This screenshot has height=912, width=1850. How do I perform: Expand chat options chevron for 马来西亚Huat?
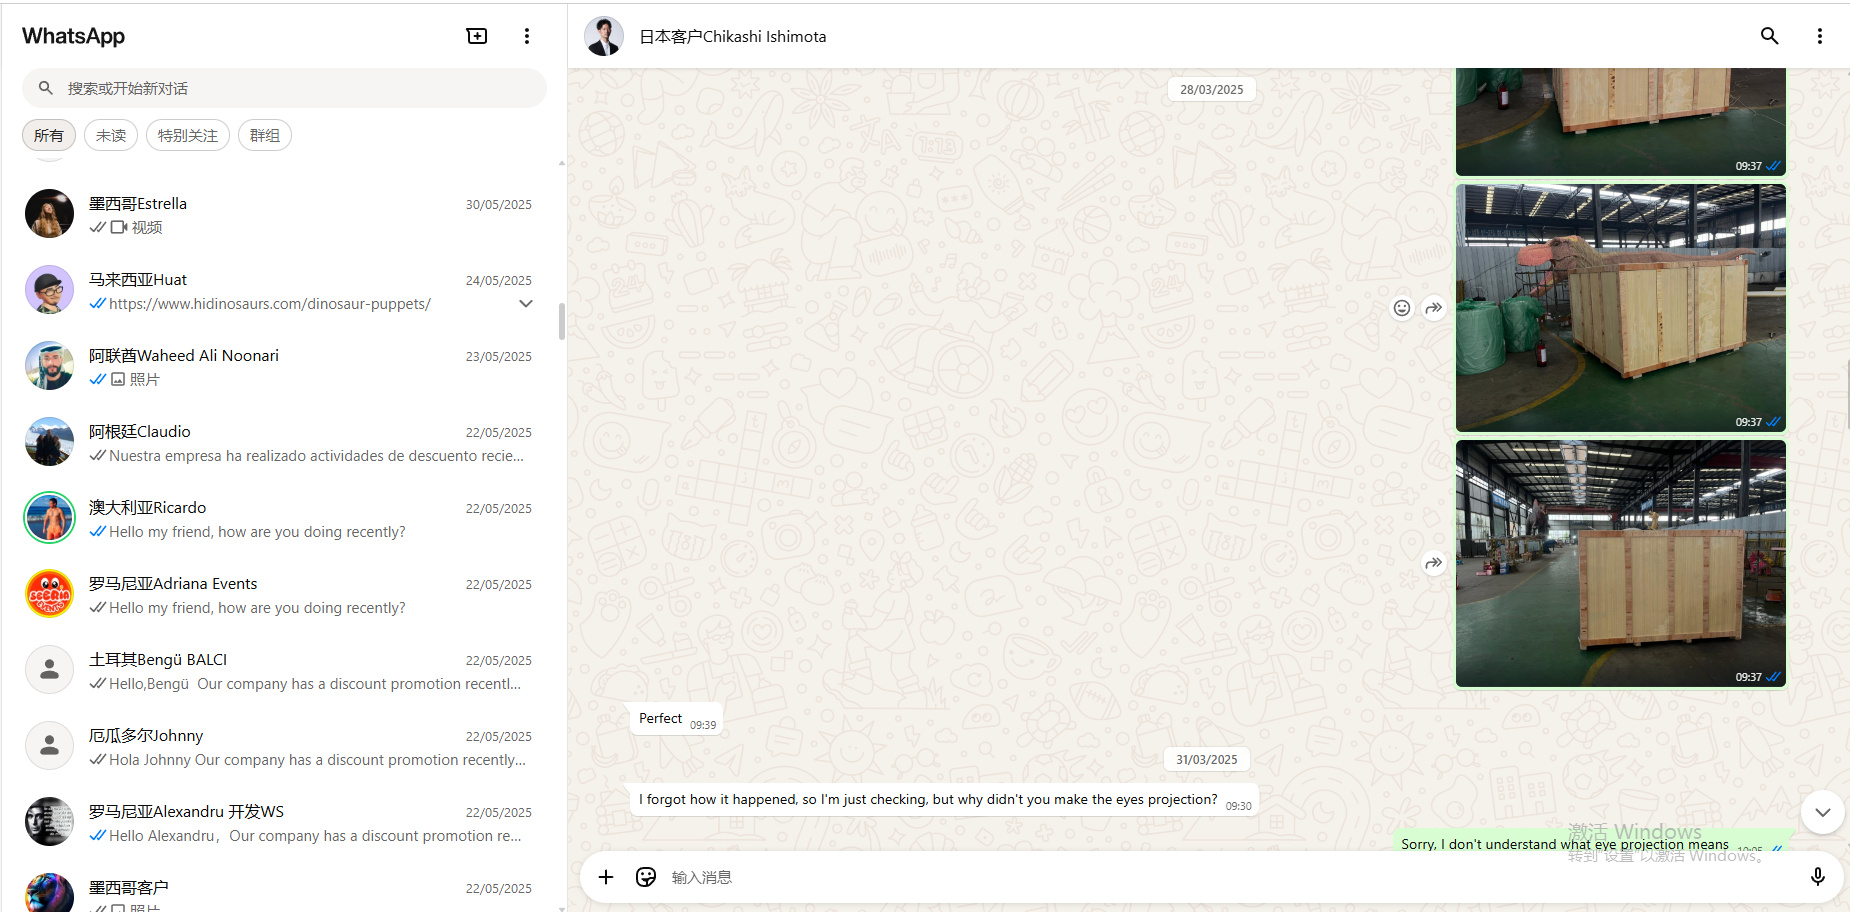click(526, 304)
